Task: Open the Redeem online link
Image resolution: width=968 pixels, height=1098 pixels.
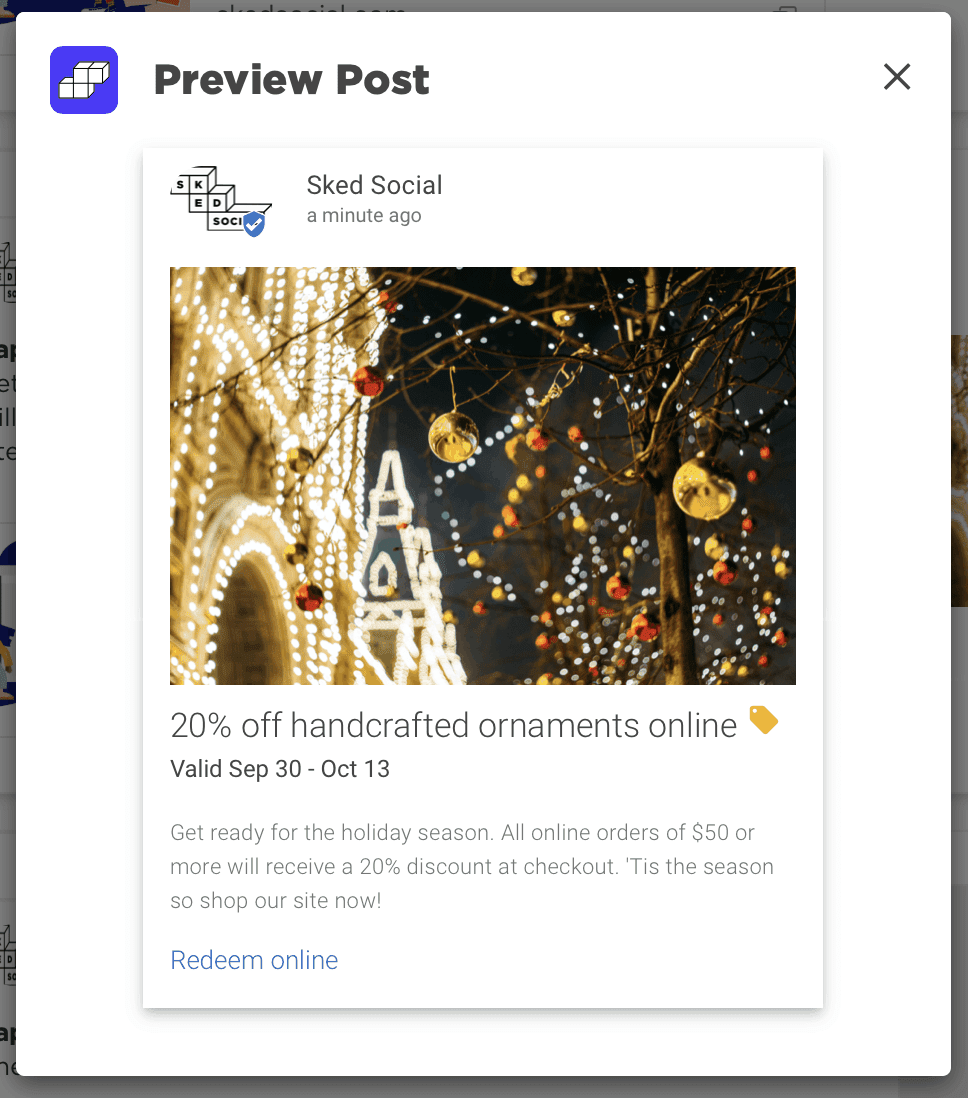Action: [x=254, y=960]
